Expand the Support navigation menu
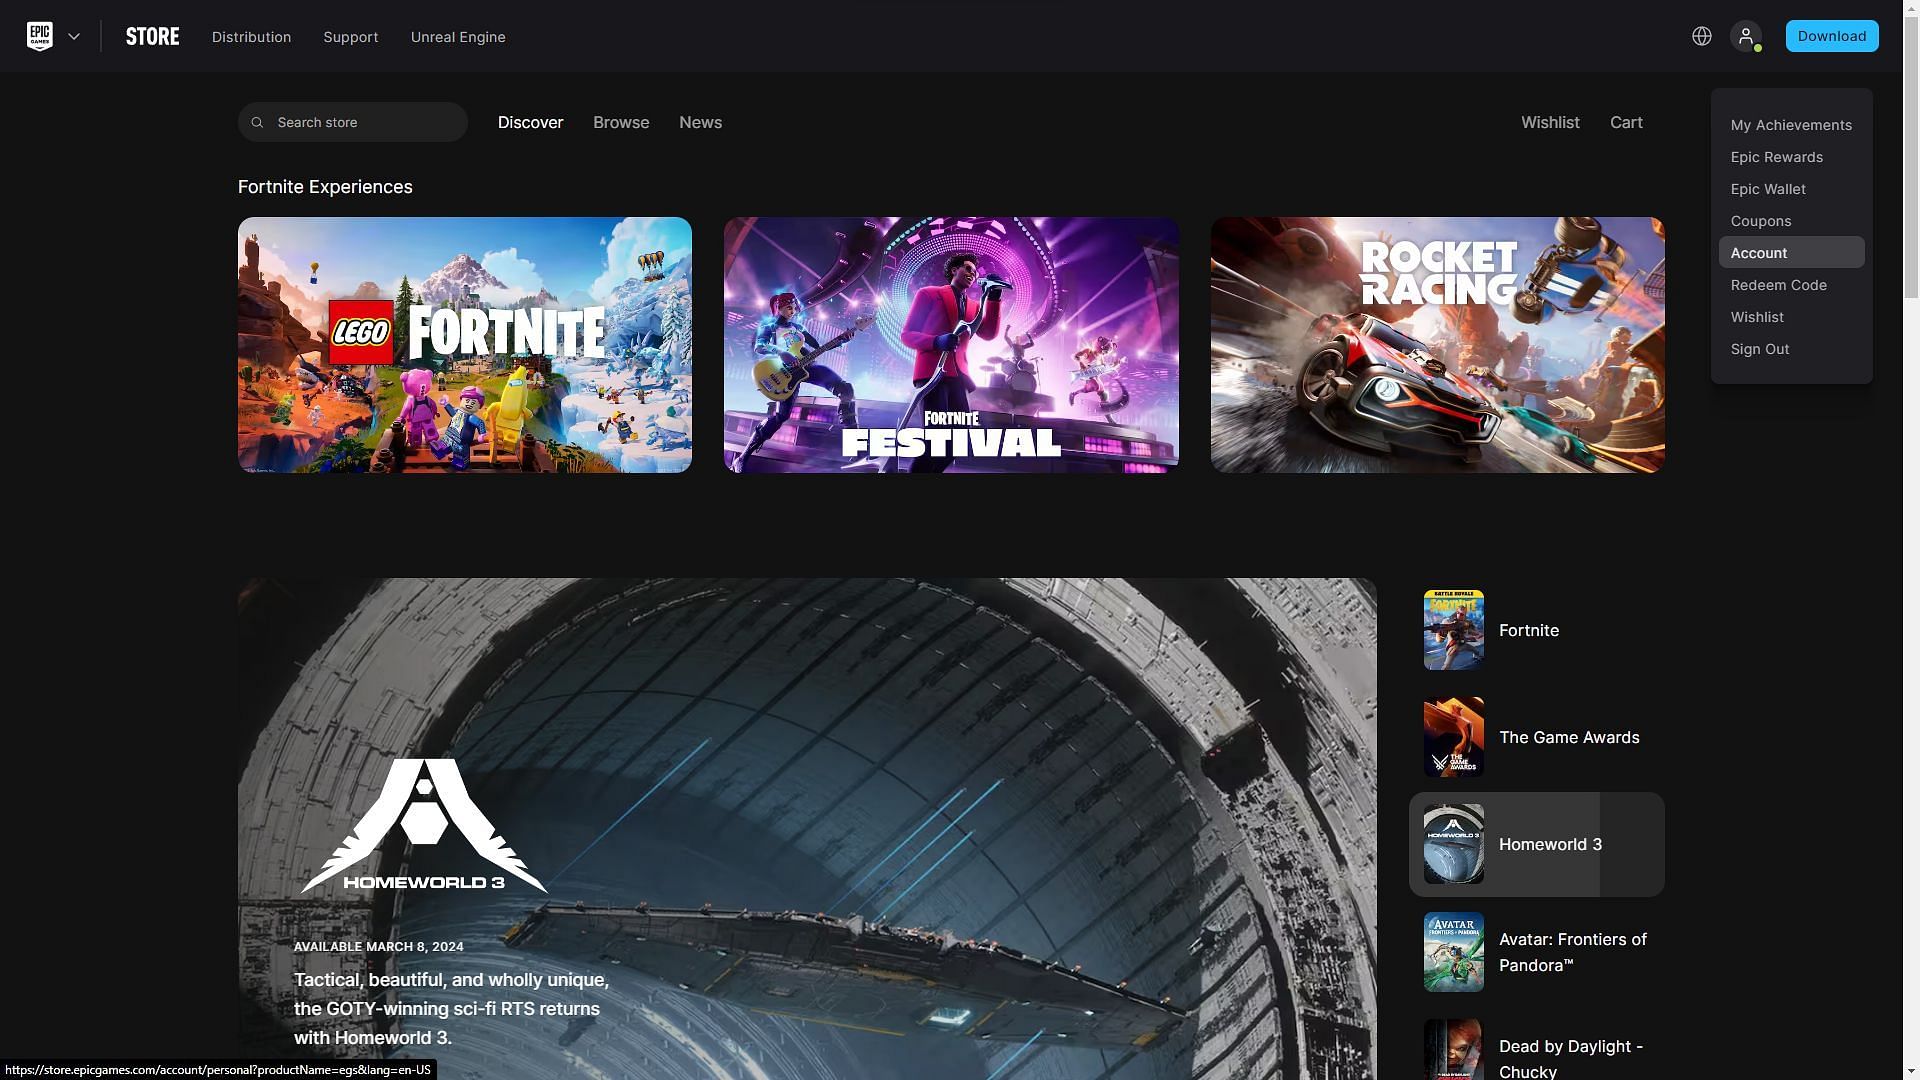The height and width of the screenshot is (1080, 1920). point(349,36)
